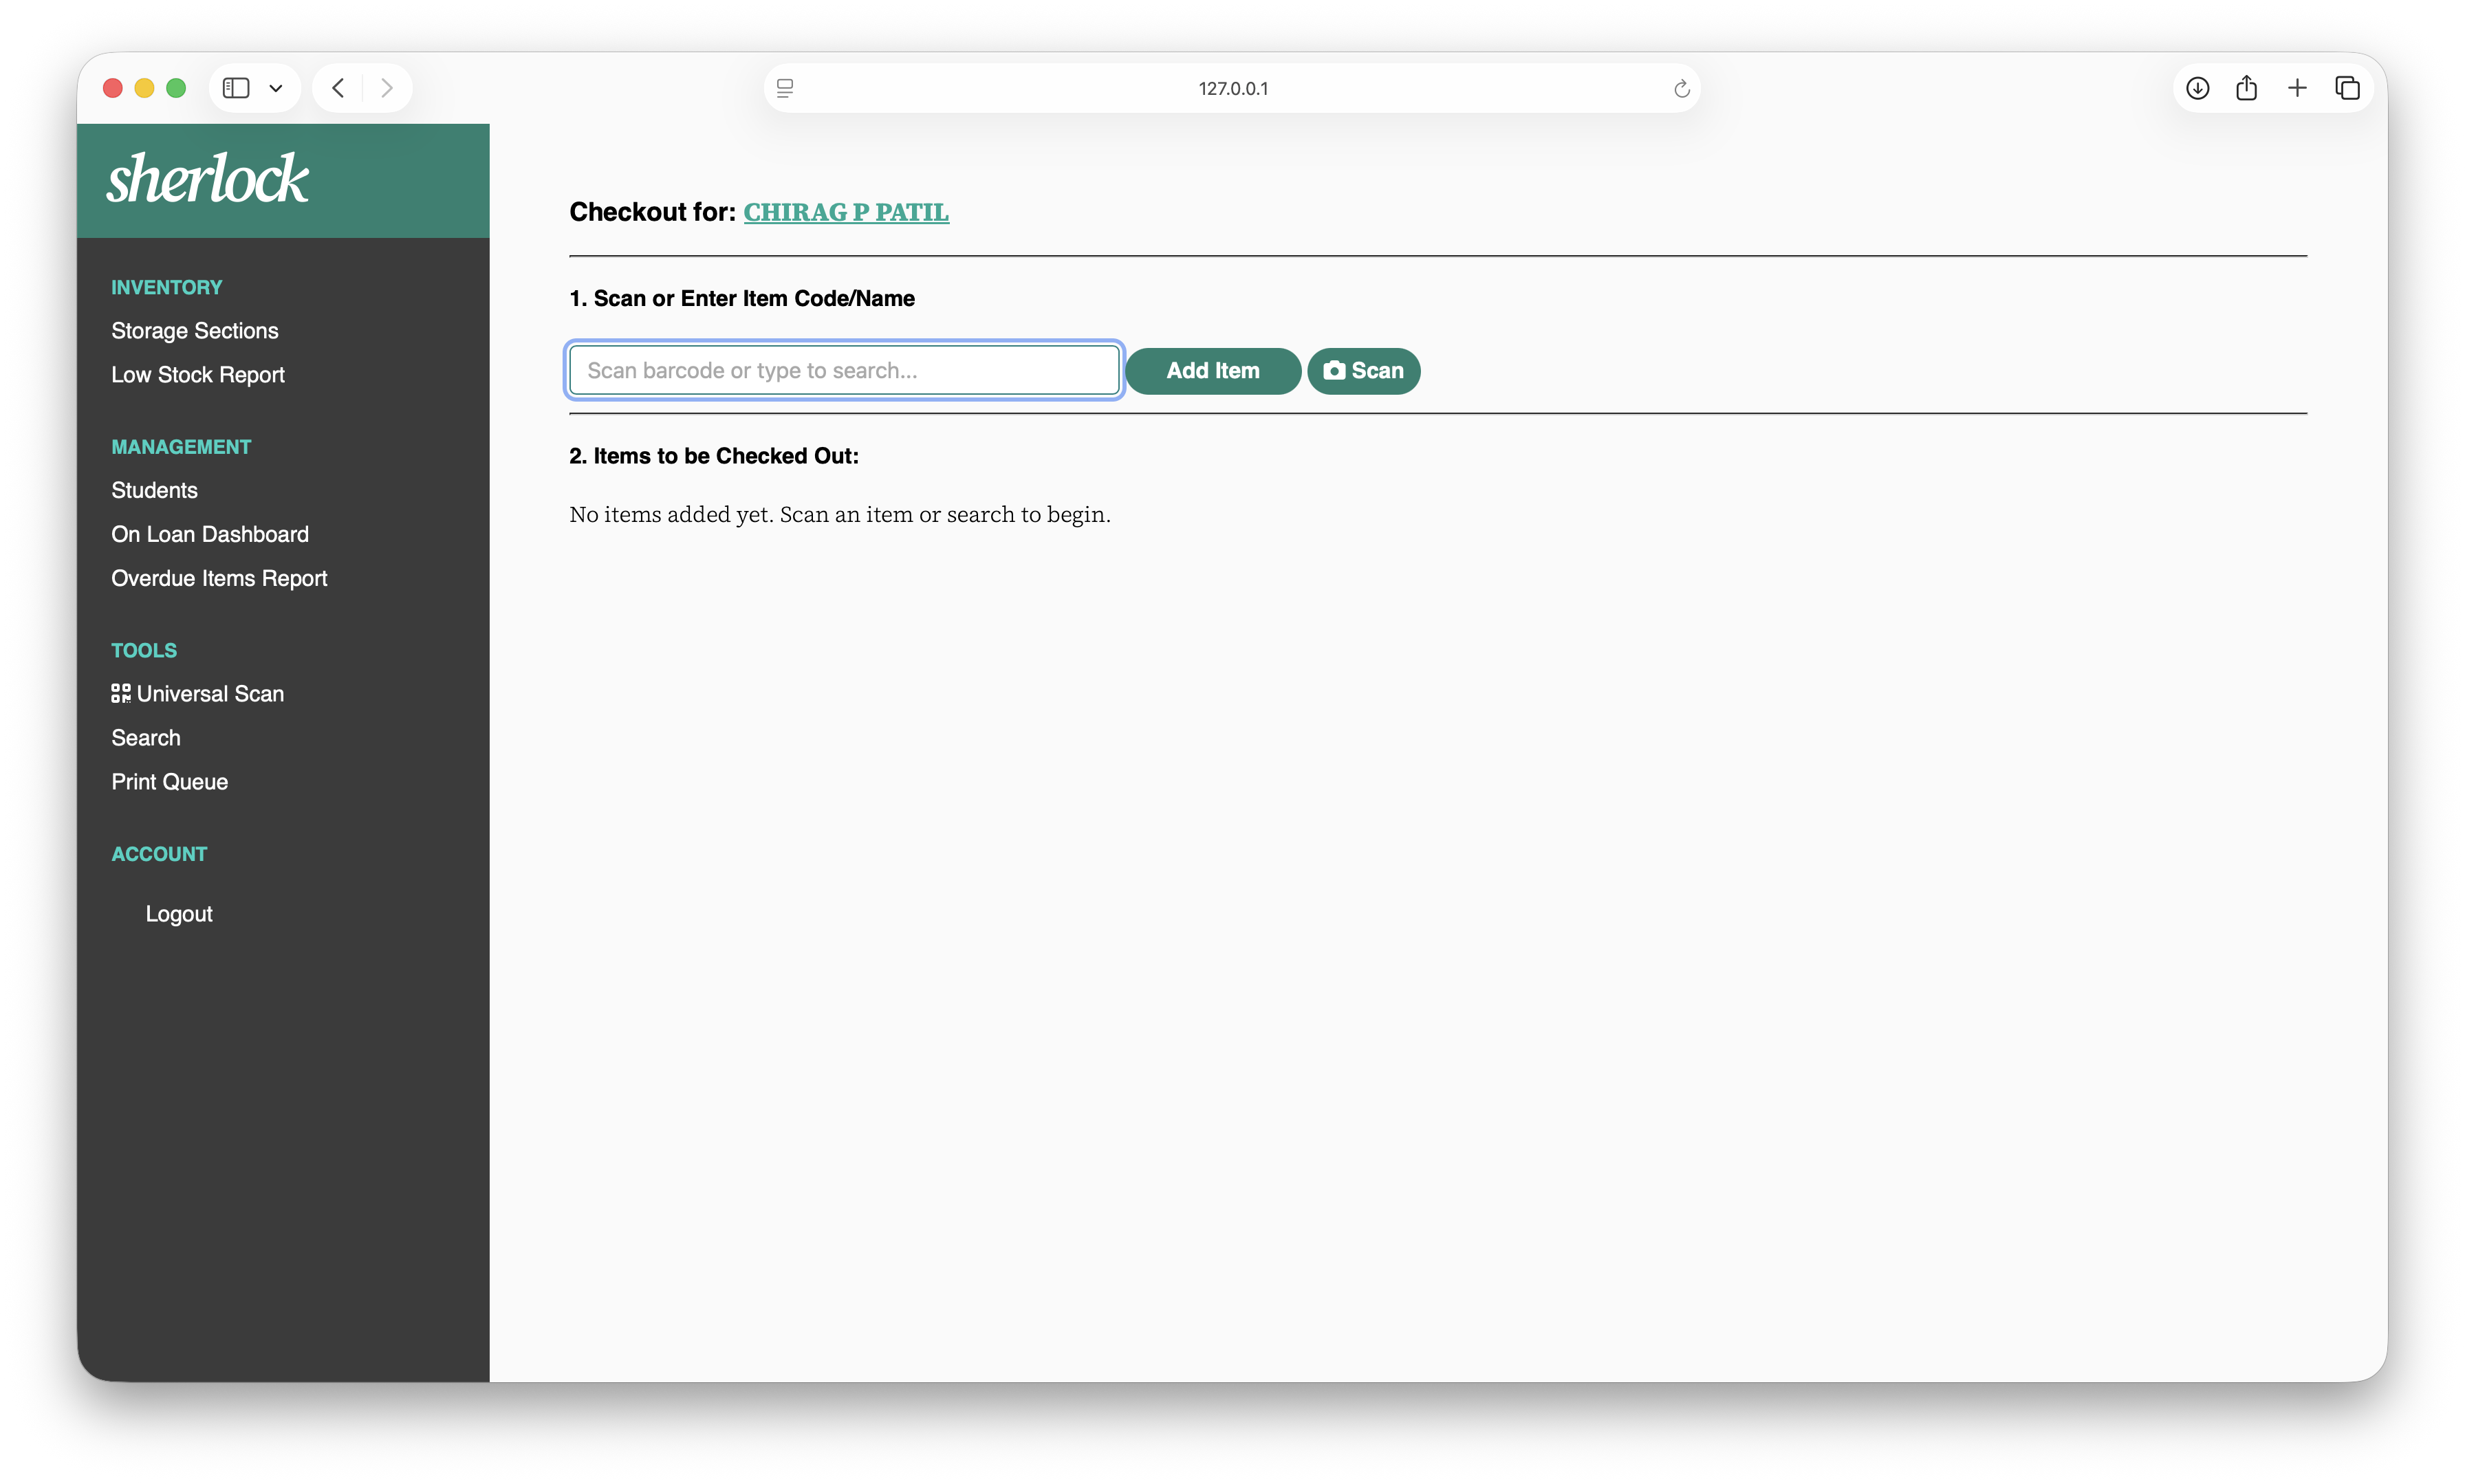The height and width of the screenshot is (1484, 2465).
Task: Click the Share icon in the toolbar
Action: click(2246, 88)
